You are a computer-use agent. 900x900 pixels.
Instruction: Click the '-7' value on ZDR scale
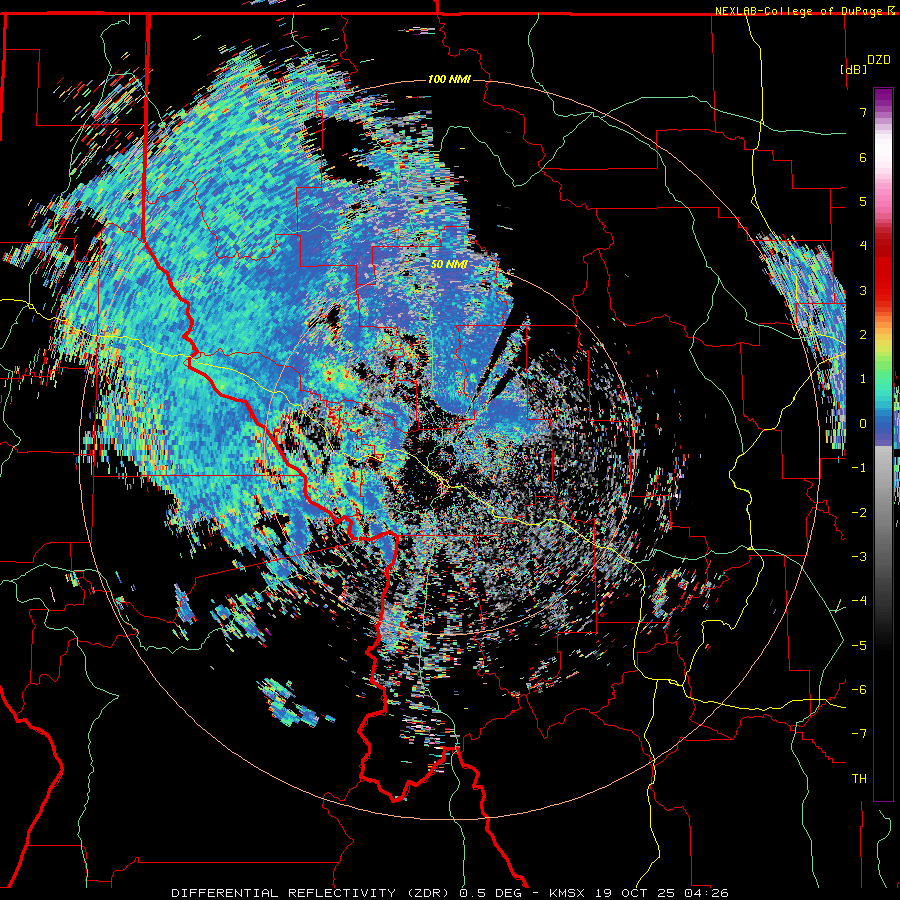(859, 734)
